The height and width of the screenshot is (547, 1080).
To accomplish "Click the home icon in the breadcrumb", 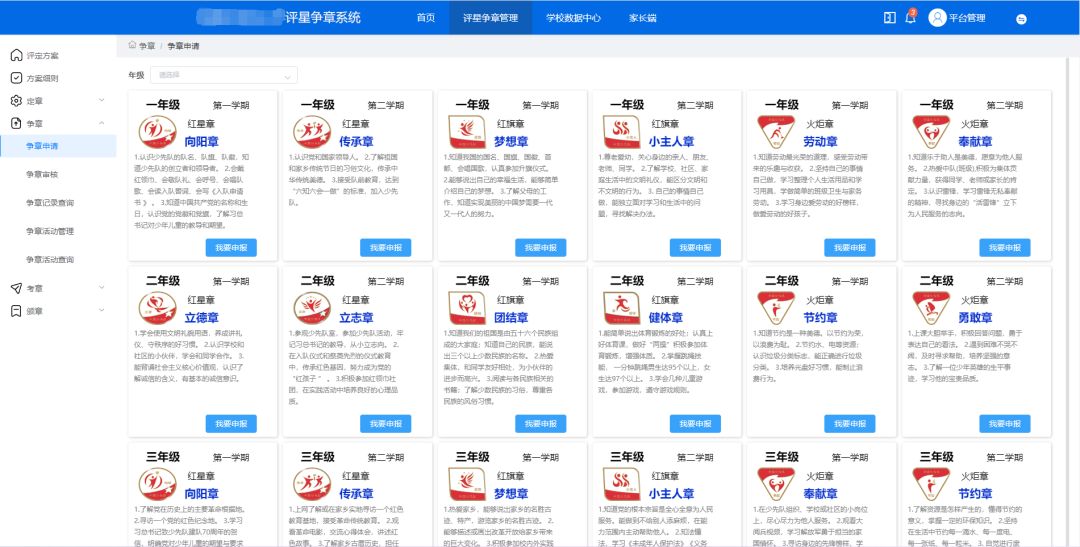I will click(x=132, y=45).
